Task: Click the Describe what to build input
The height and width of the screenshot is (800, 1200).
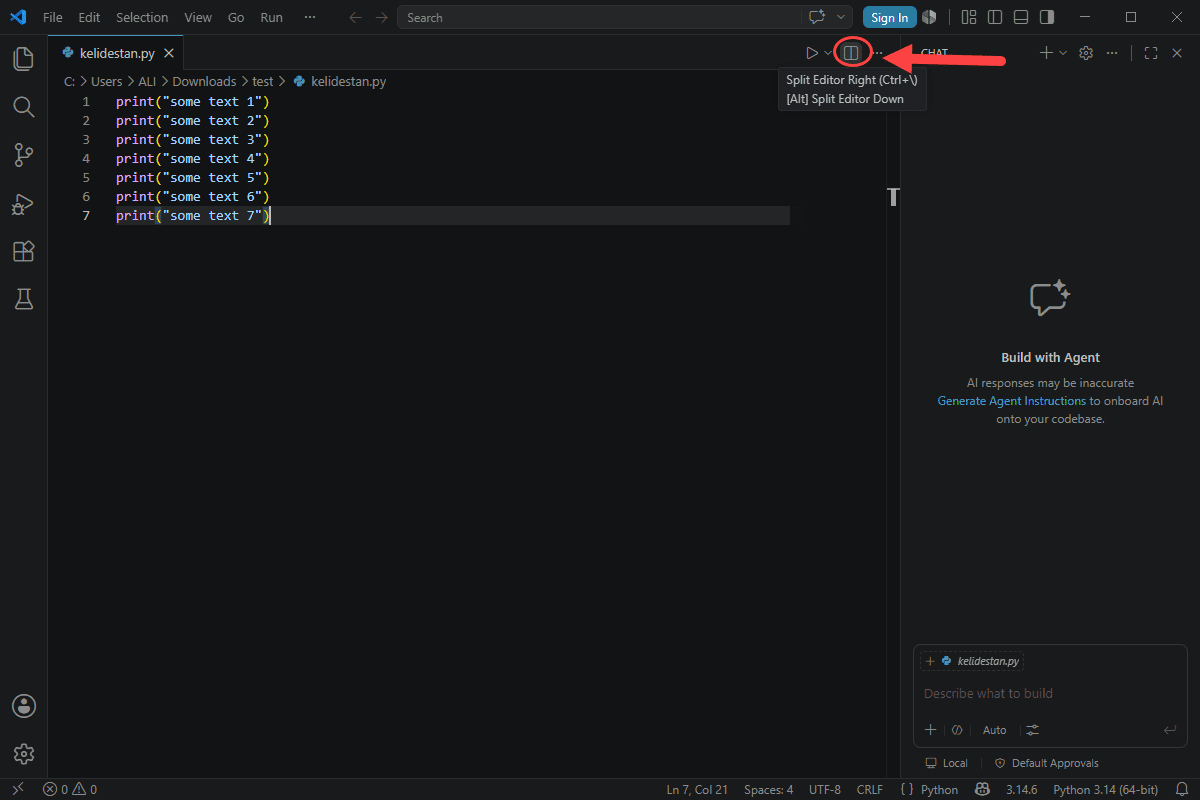Action: pos(1050,693)
